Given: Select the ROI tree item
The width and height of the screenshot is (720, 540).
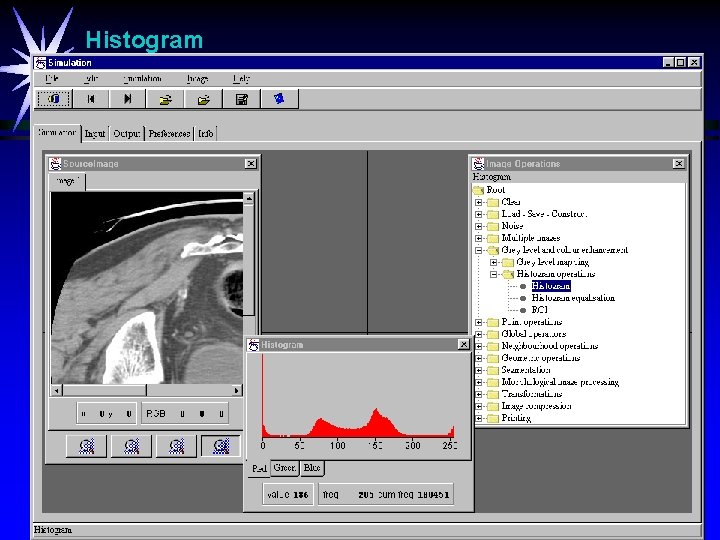Looking at the screenshot, I should point(540,310).
